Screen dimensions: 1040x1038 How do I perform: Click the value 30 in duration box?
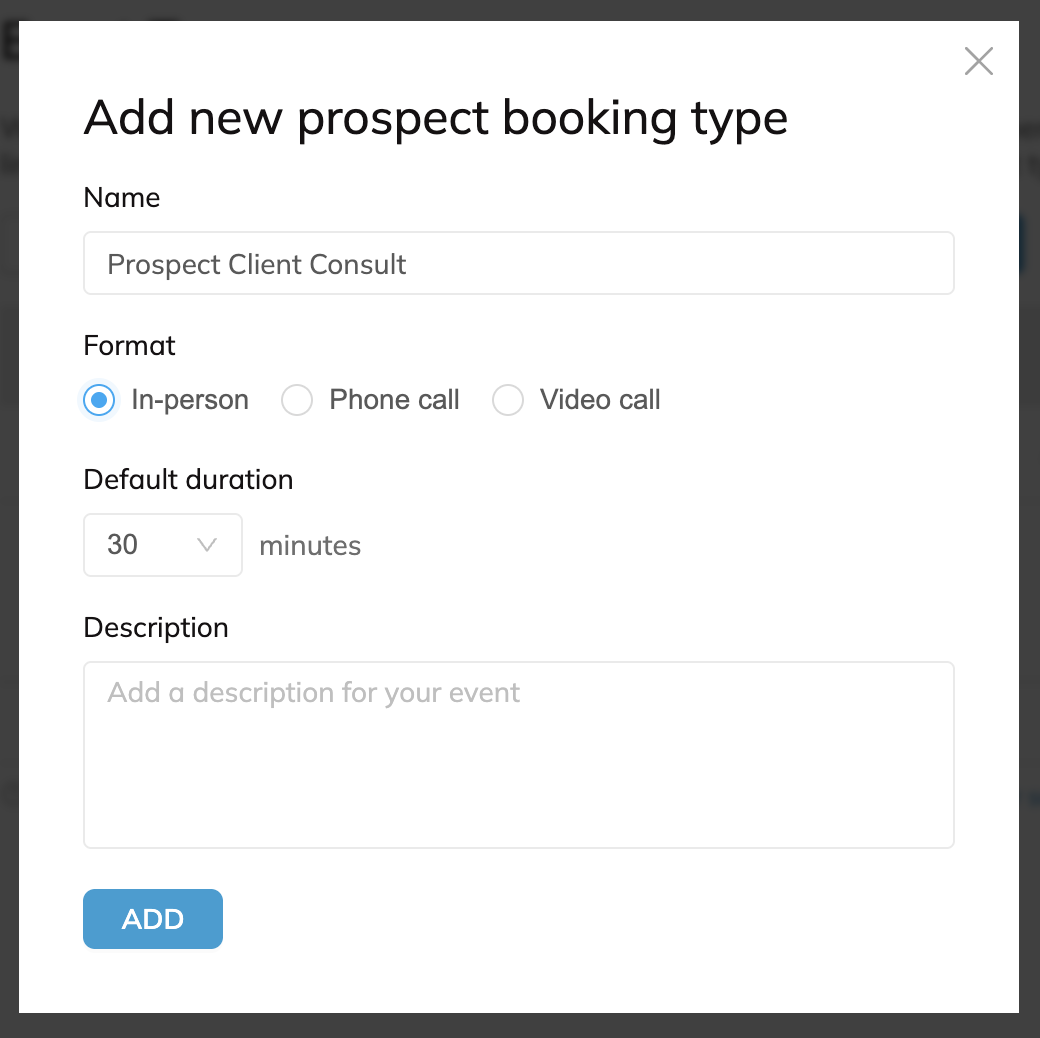[x=123, y=545]
